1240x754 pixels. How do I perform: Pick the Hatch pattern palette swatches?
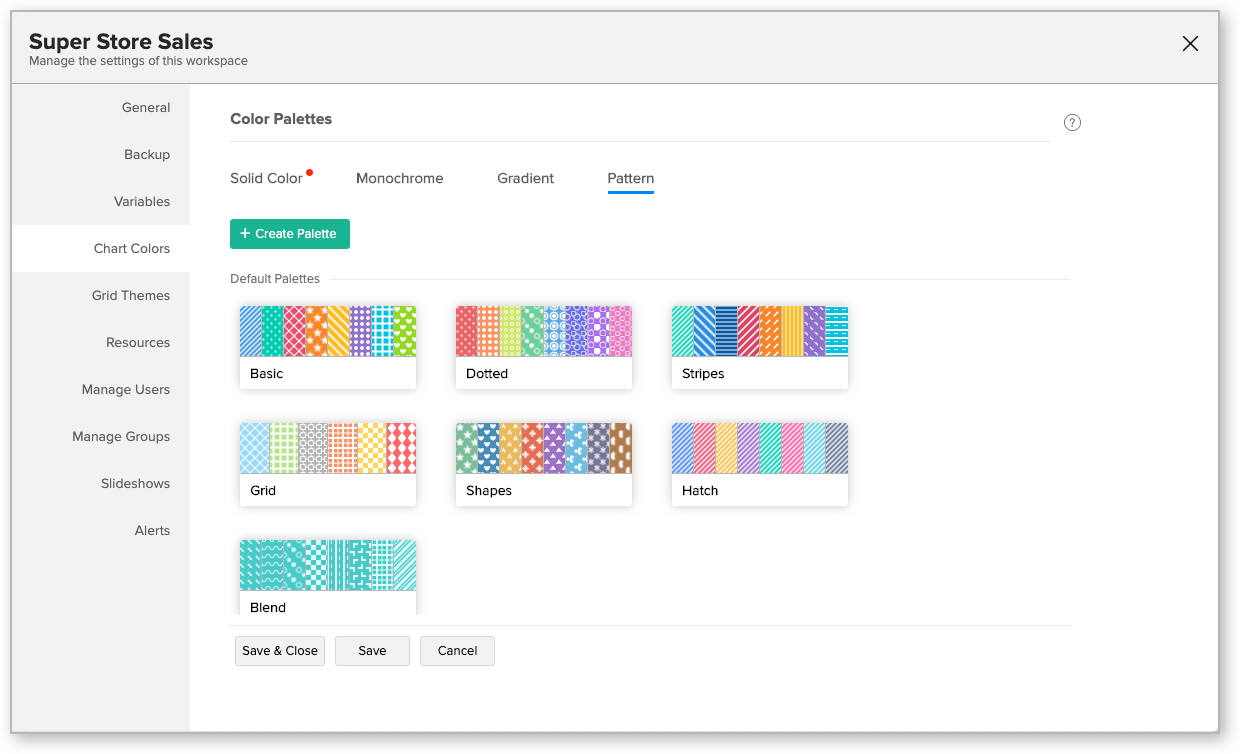760,448
